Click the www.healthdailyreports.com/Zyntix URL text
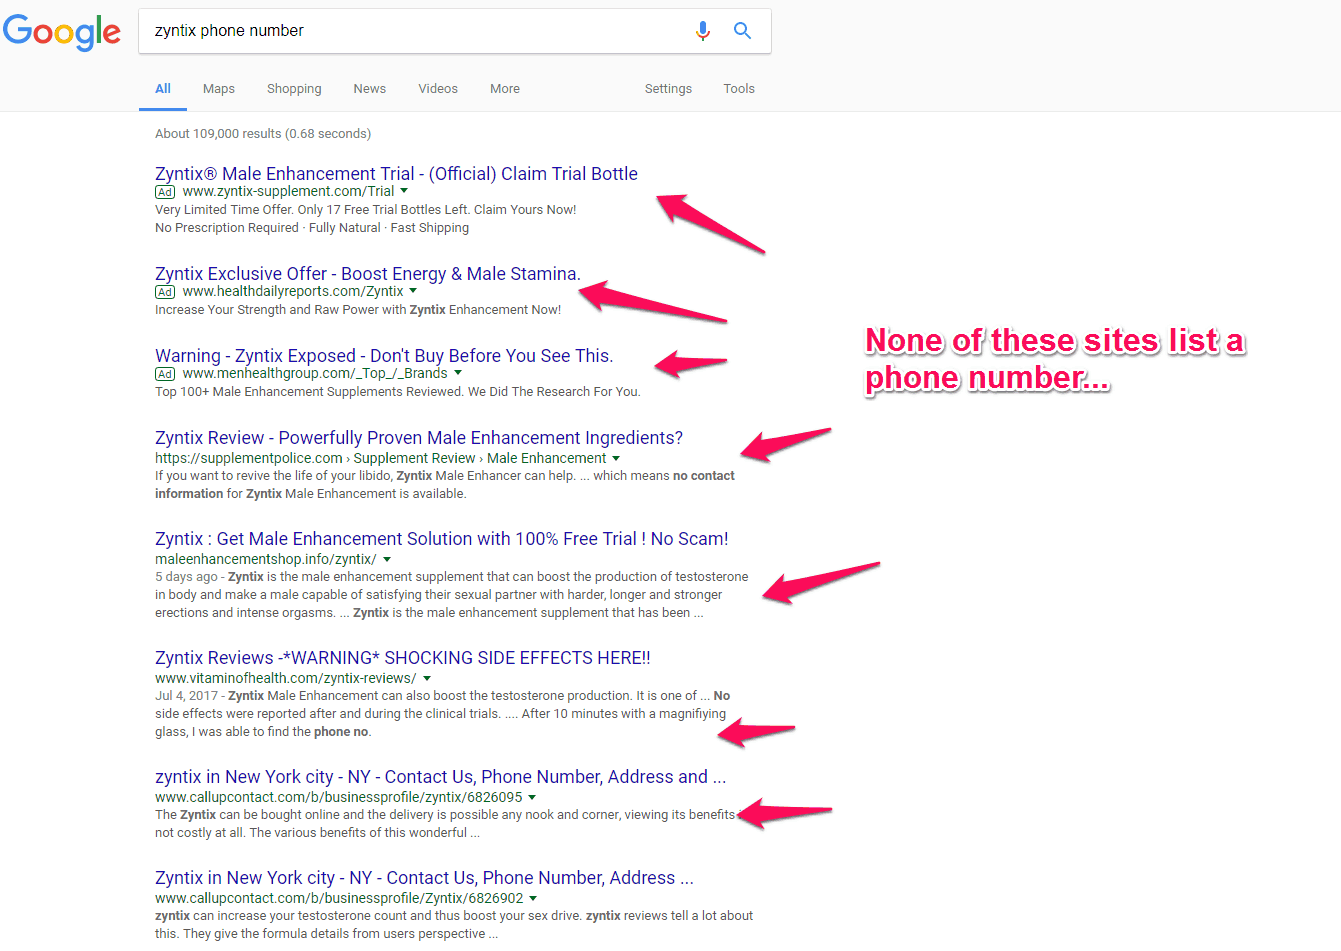1341x951 pixels. tap(293, 291)
